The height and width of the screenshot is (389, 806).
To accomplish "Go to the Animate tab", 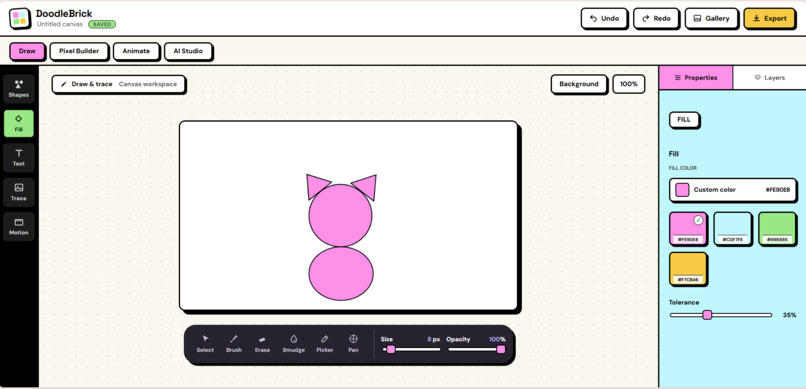I will click(136, 51).
